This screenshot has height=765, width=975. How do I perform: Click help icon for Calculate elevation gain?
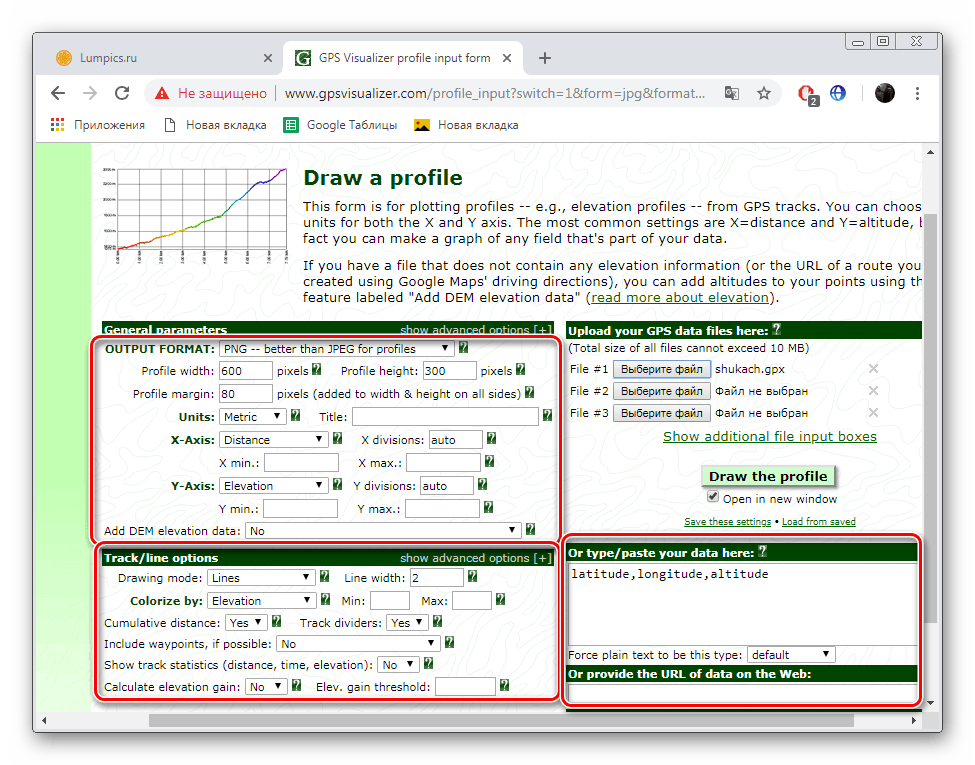pyautogui.click(x=297, y=685)
